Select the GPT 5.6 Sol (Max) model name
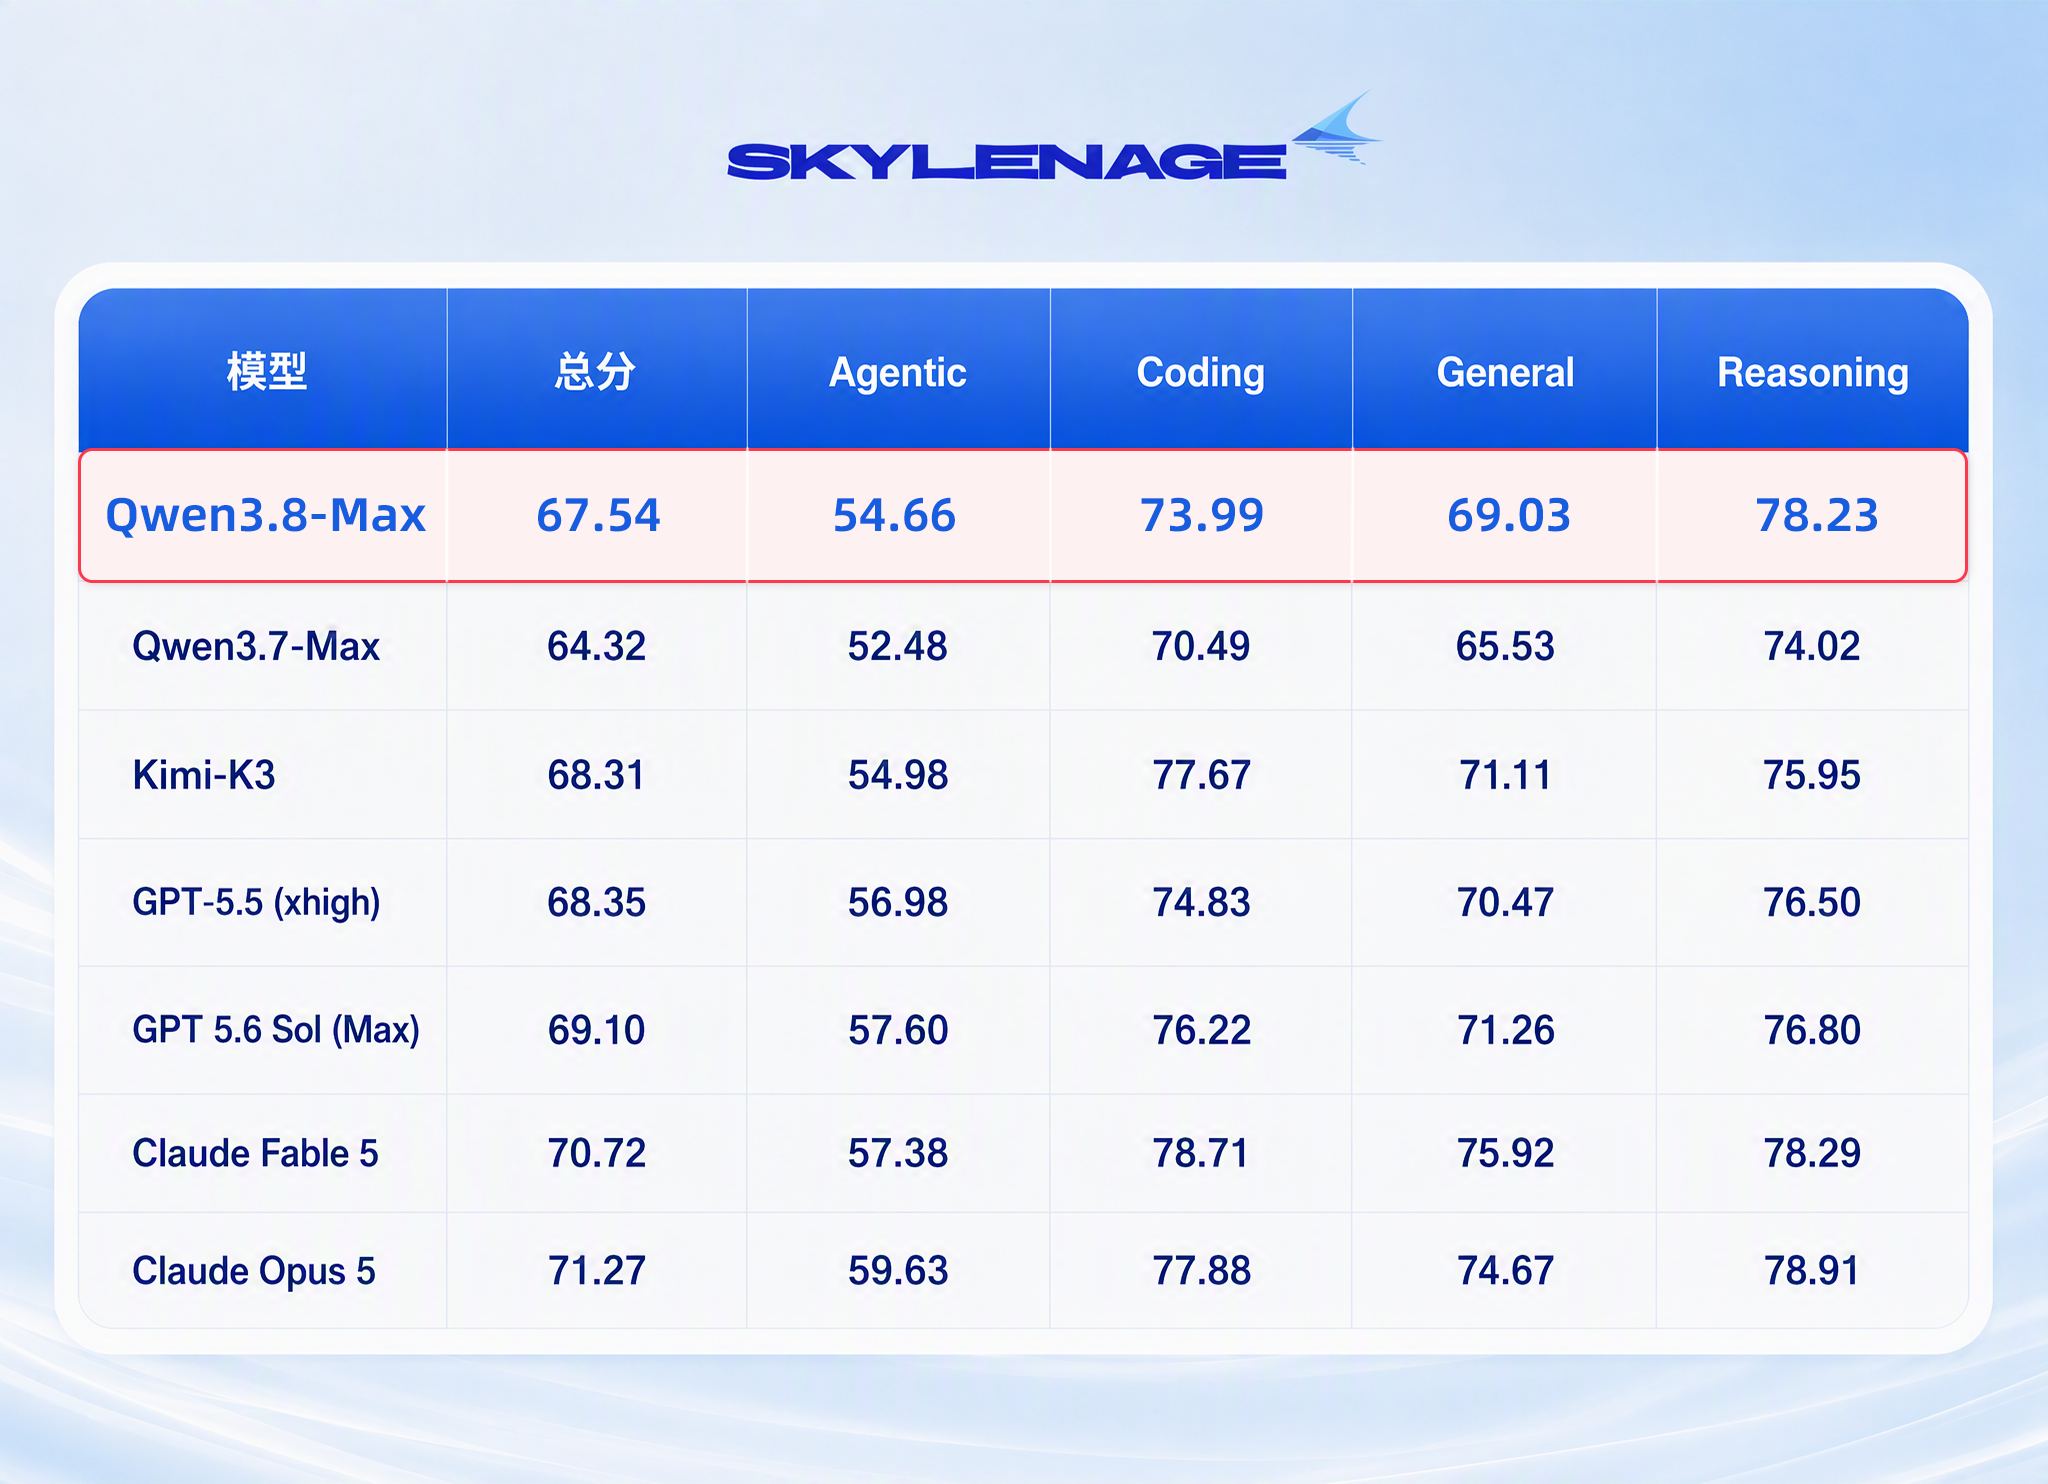The image size is (2048, 1484). pyautogui.click(x=276, y=1030)
